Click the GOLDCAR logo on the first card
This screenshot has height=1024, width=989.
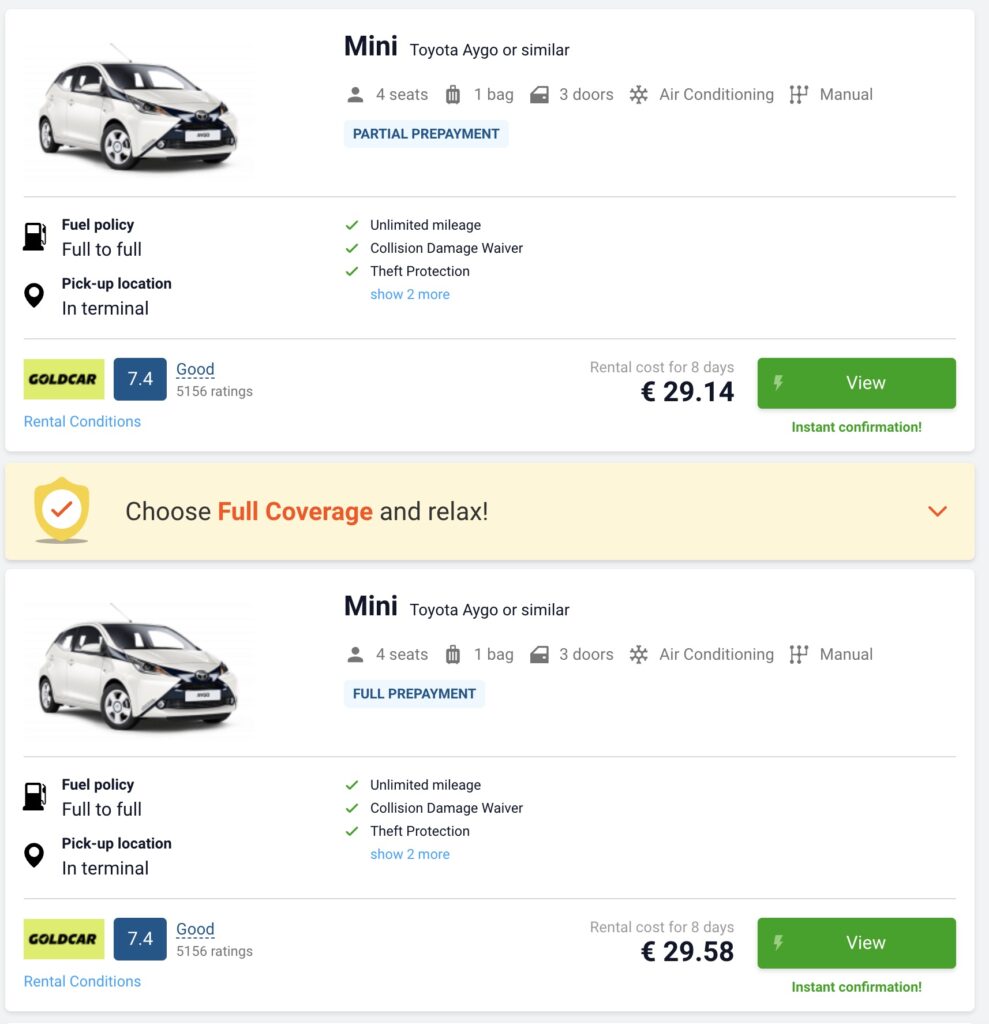[x=63, y=379]
